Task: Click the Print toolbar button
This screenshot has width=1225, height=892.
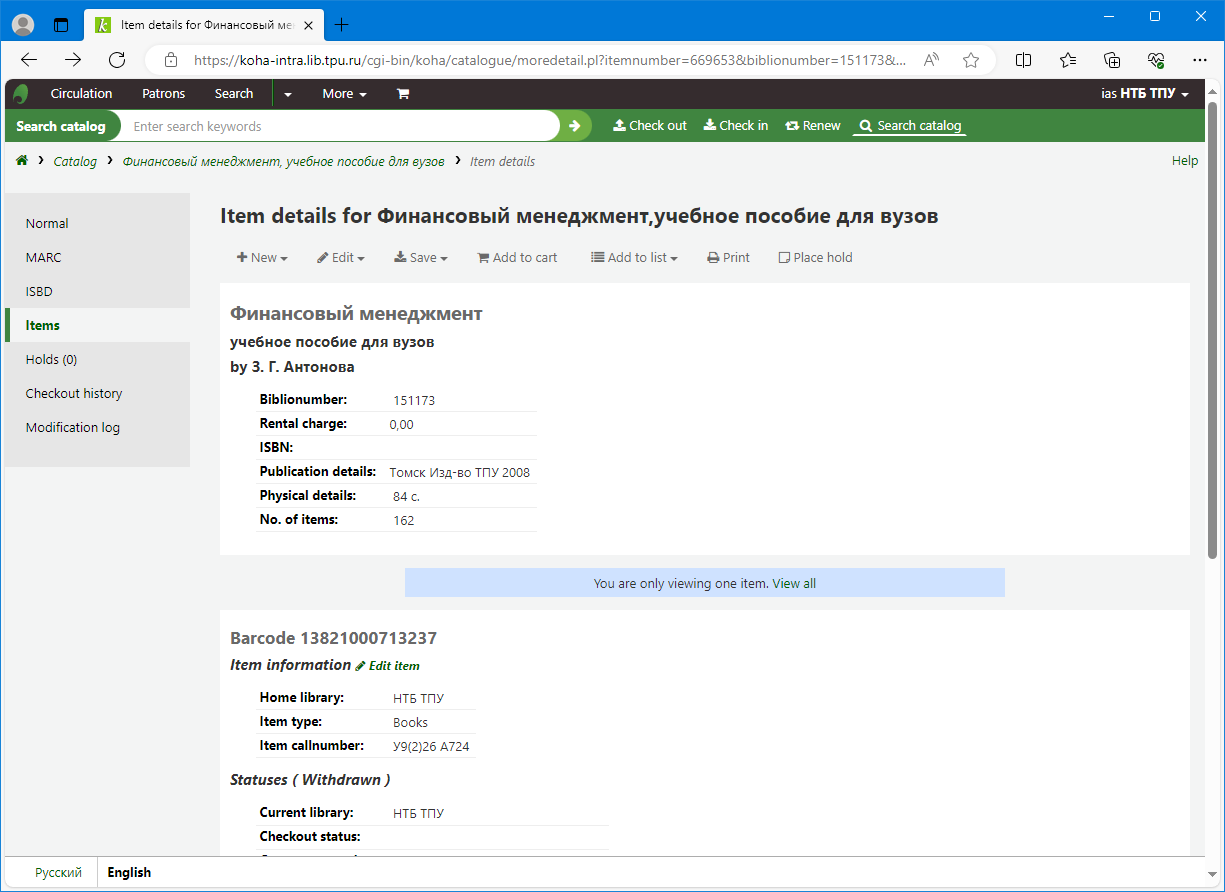Action: (728, 258)
